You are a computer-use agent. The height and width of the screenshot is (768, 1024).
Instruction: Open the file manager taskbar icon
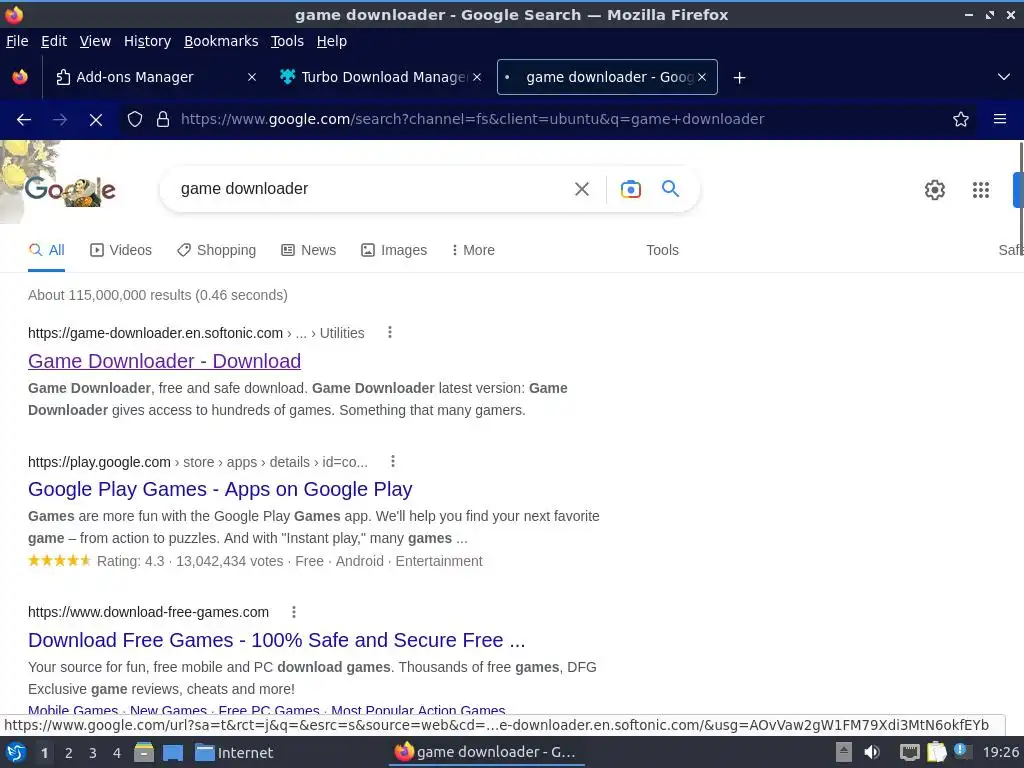[x=144, y=753]
